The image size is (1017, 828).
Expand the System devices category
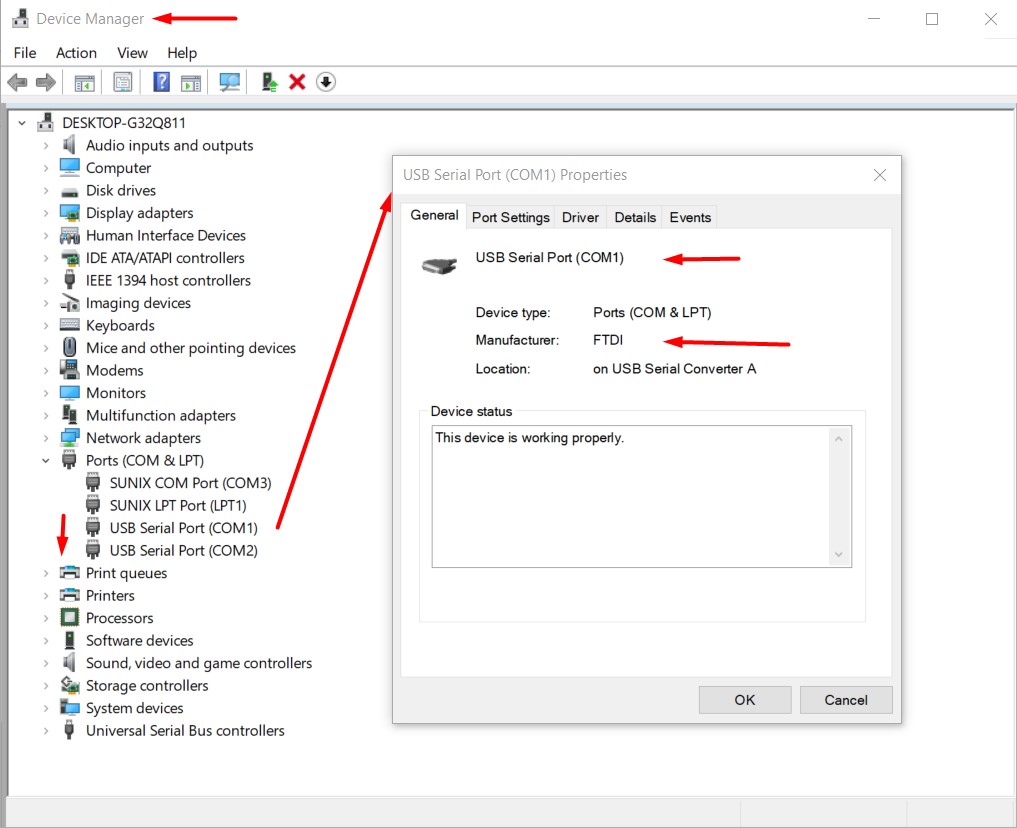pyautogui.click(x=45, y=708)
